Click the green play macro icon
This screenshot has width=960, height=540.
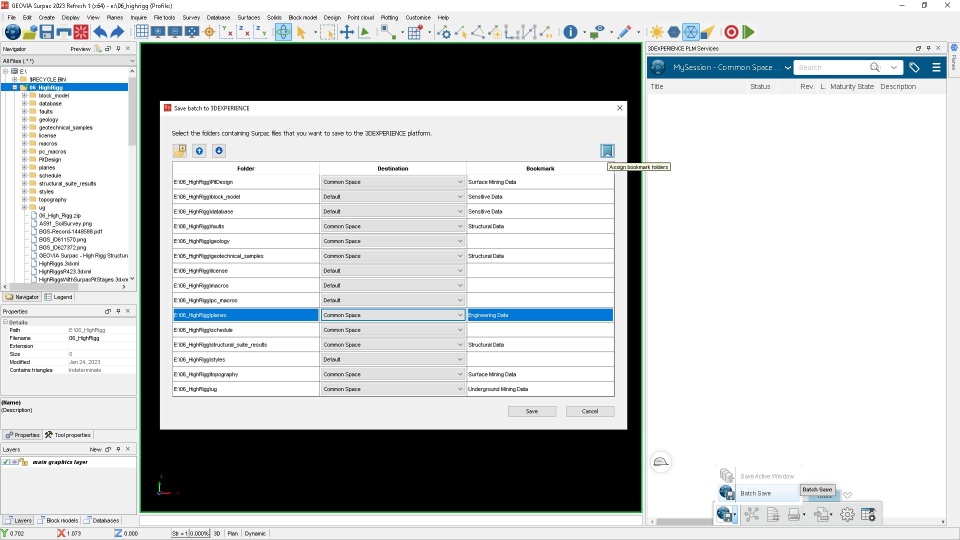click(748, 32)
